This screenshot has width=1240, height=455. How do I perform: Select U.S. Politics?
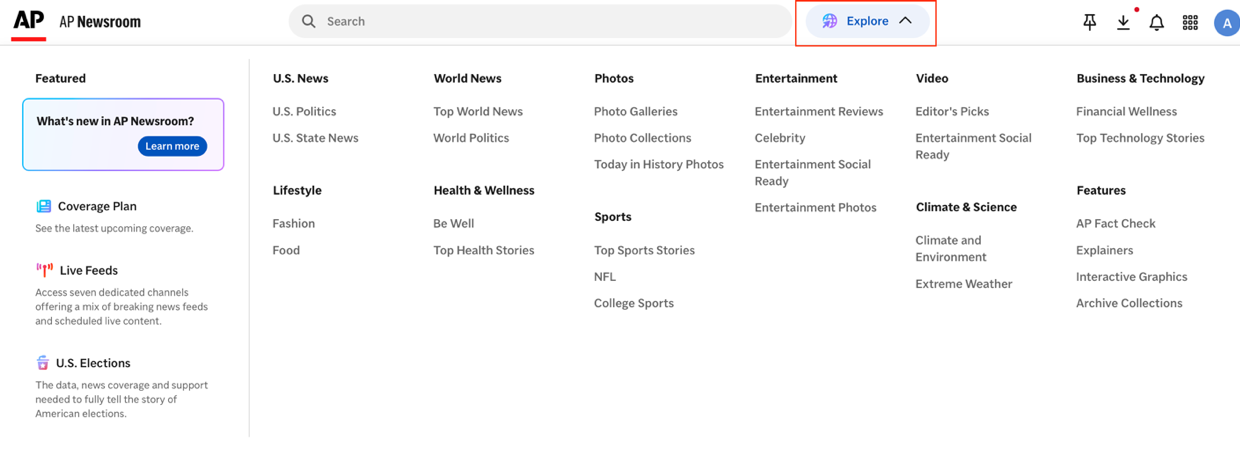point(304,111)
